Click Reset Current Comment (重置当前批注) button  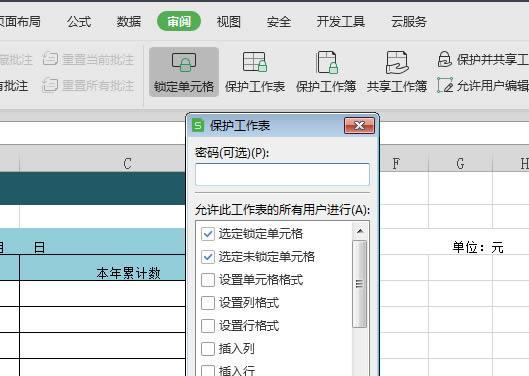tap(89, 59)
